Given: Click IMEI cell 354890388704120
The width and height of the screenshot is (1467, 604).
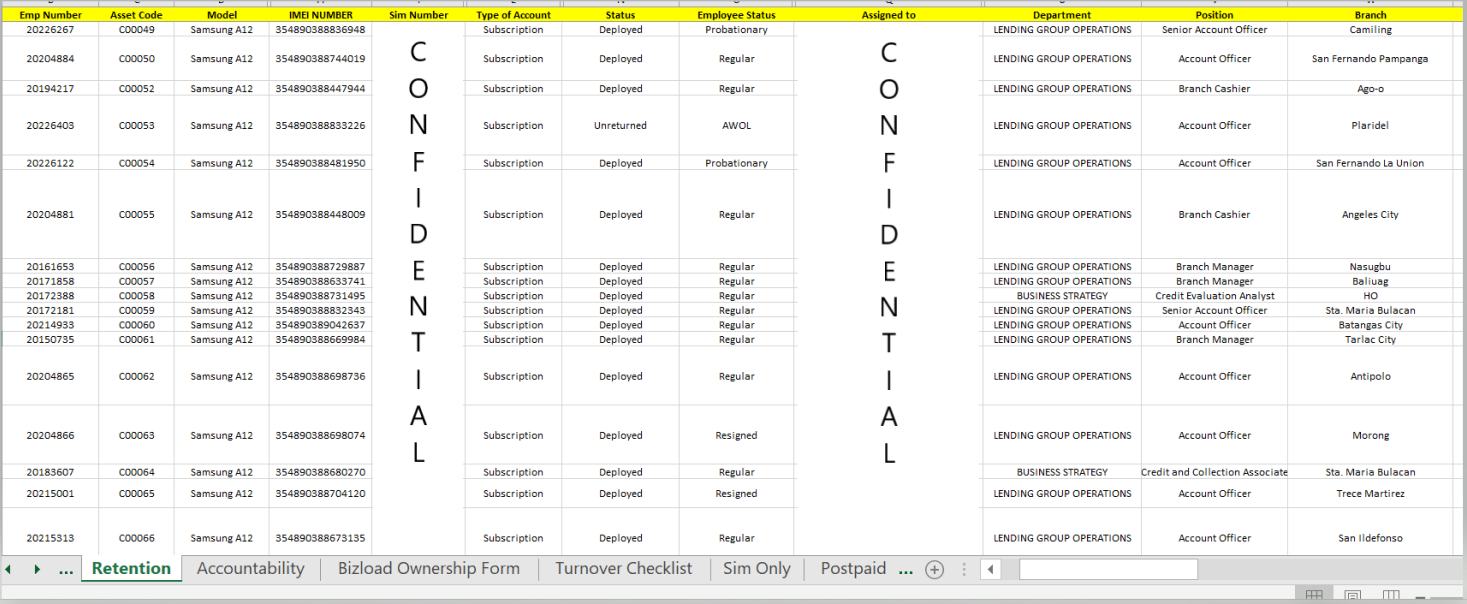Looking at the screenshot, I should [x=320, y=494].
